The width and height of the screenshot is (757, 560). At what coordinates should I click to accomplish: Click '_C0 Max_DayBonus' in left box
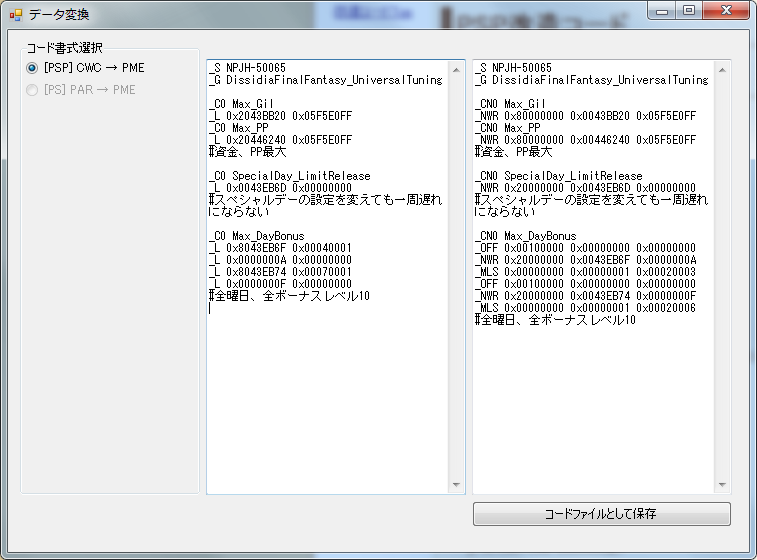click(x=257, y=236)
